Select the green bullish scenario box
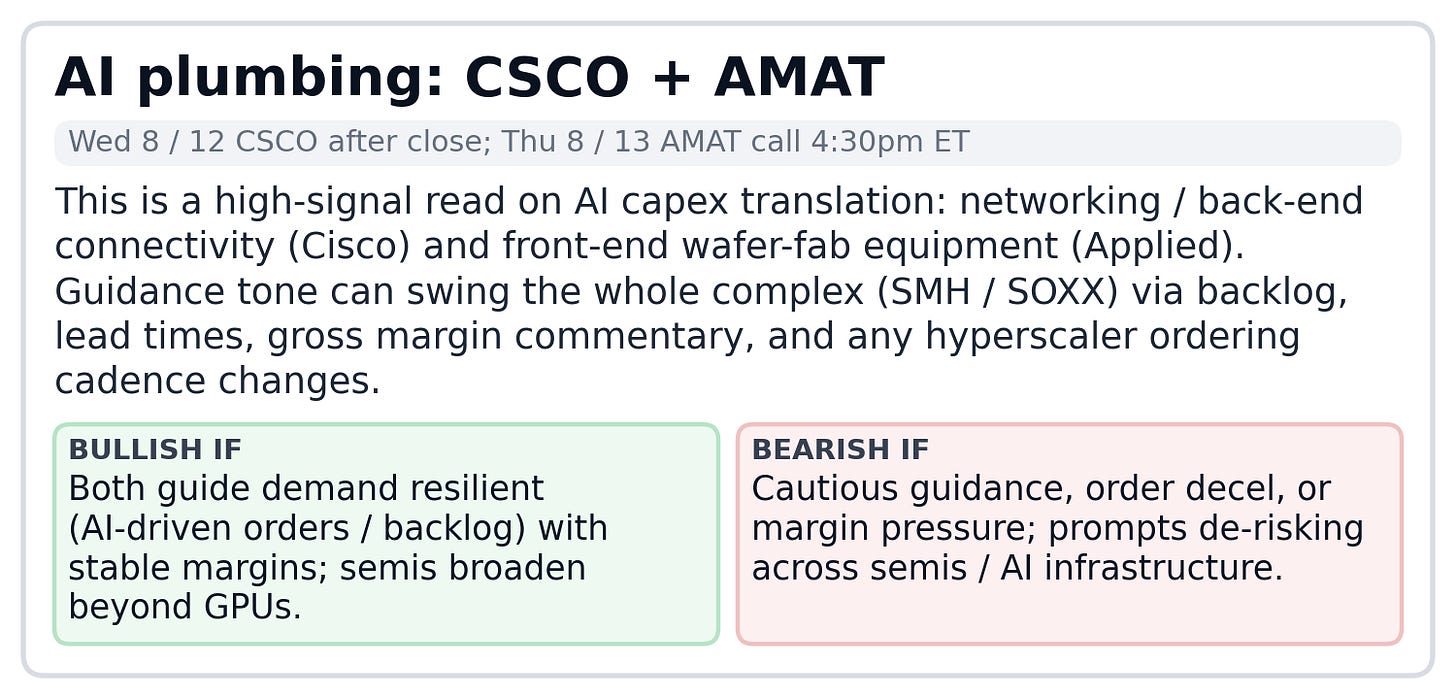This screenshot has height=699, width=1456. (386, 534)
